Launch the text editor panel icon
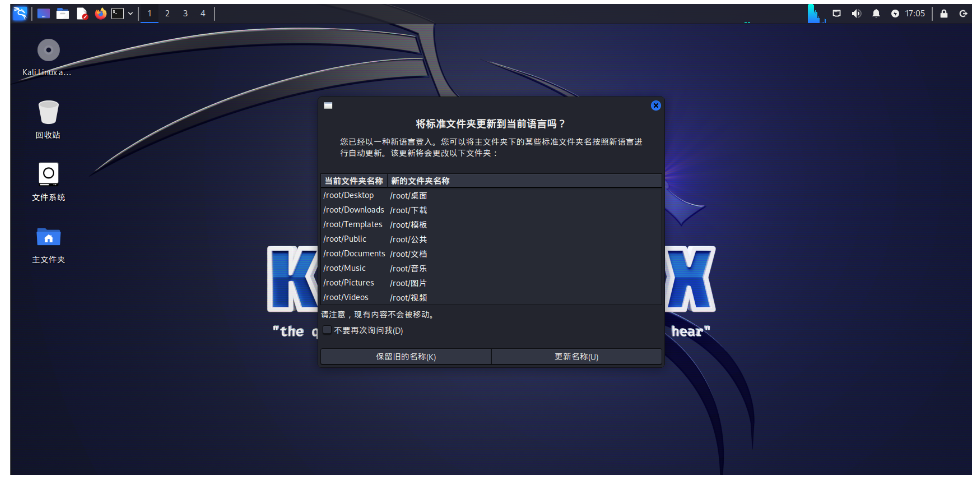978x480 pixels. 81,13
